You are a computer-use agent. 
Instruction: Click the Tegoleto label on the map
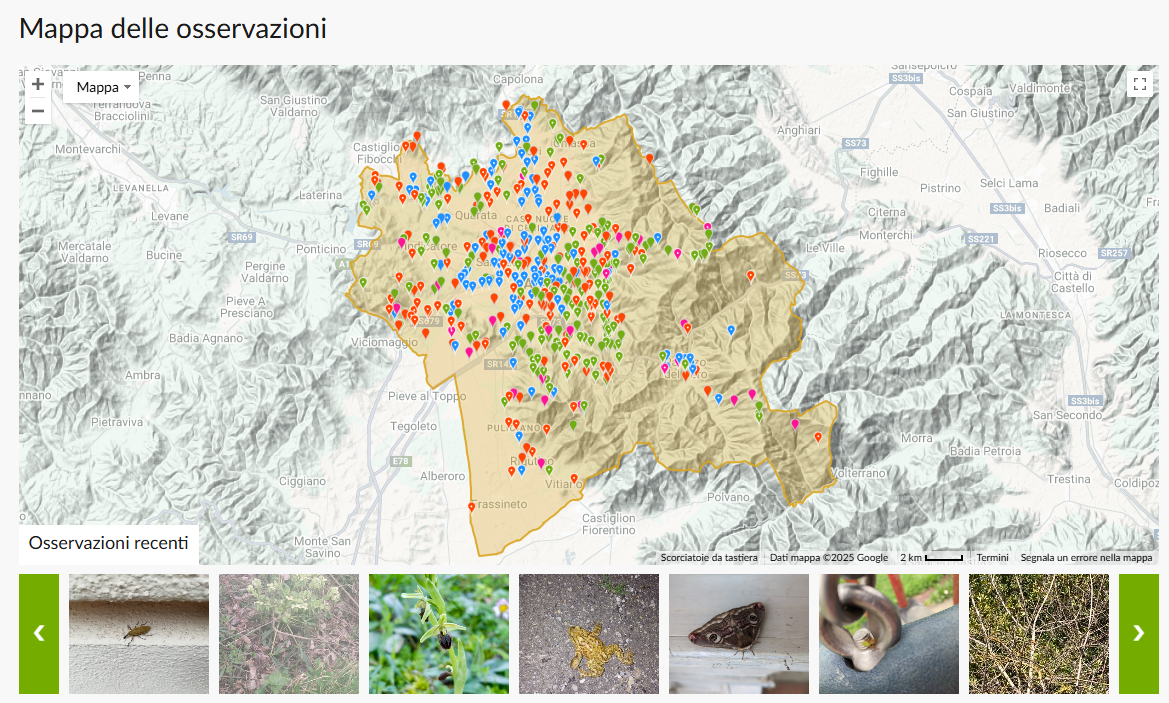[x=414, y=426]
